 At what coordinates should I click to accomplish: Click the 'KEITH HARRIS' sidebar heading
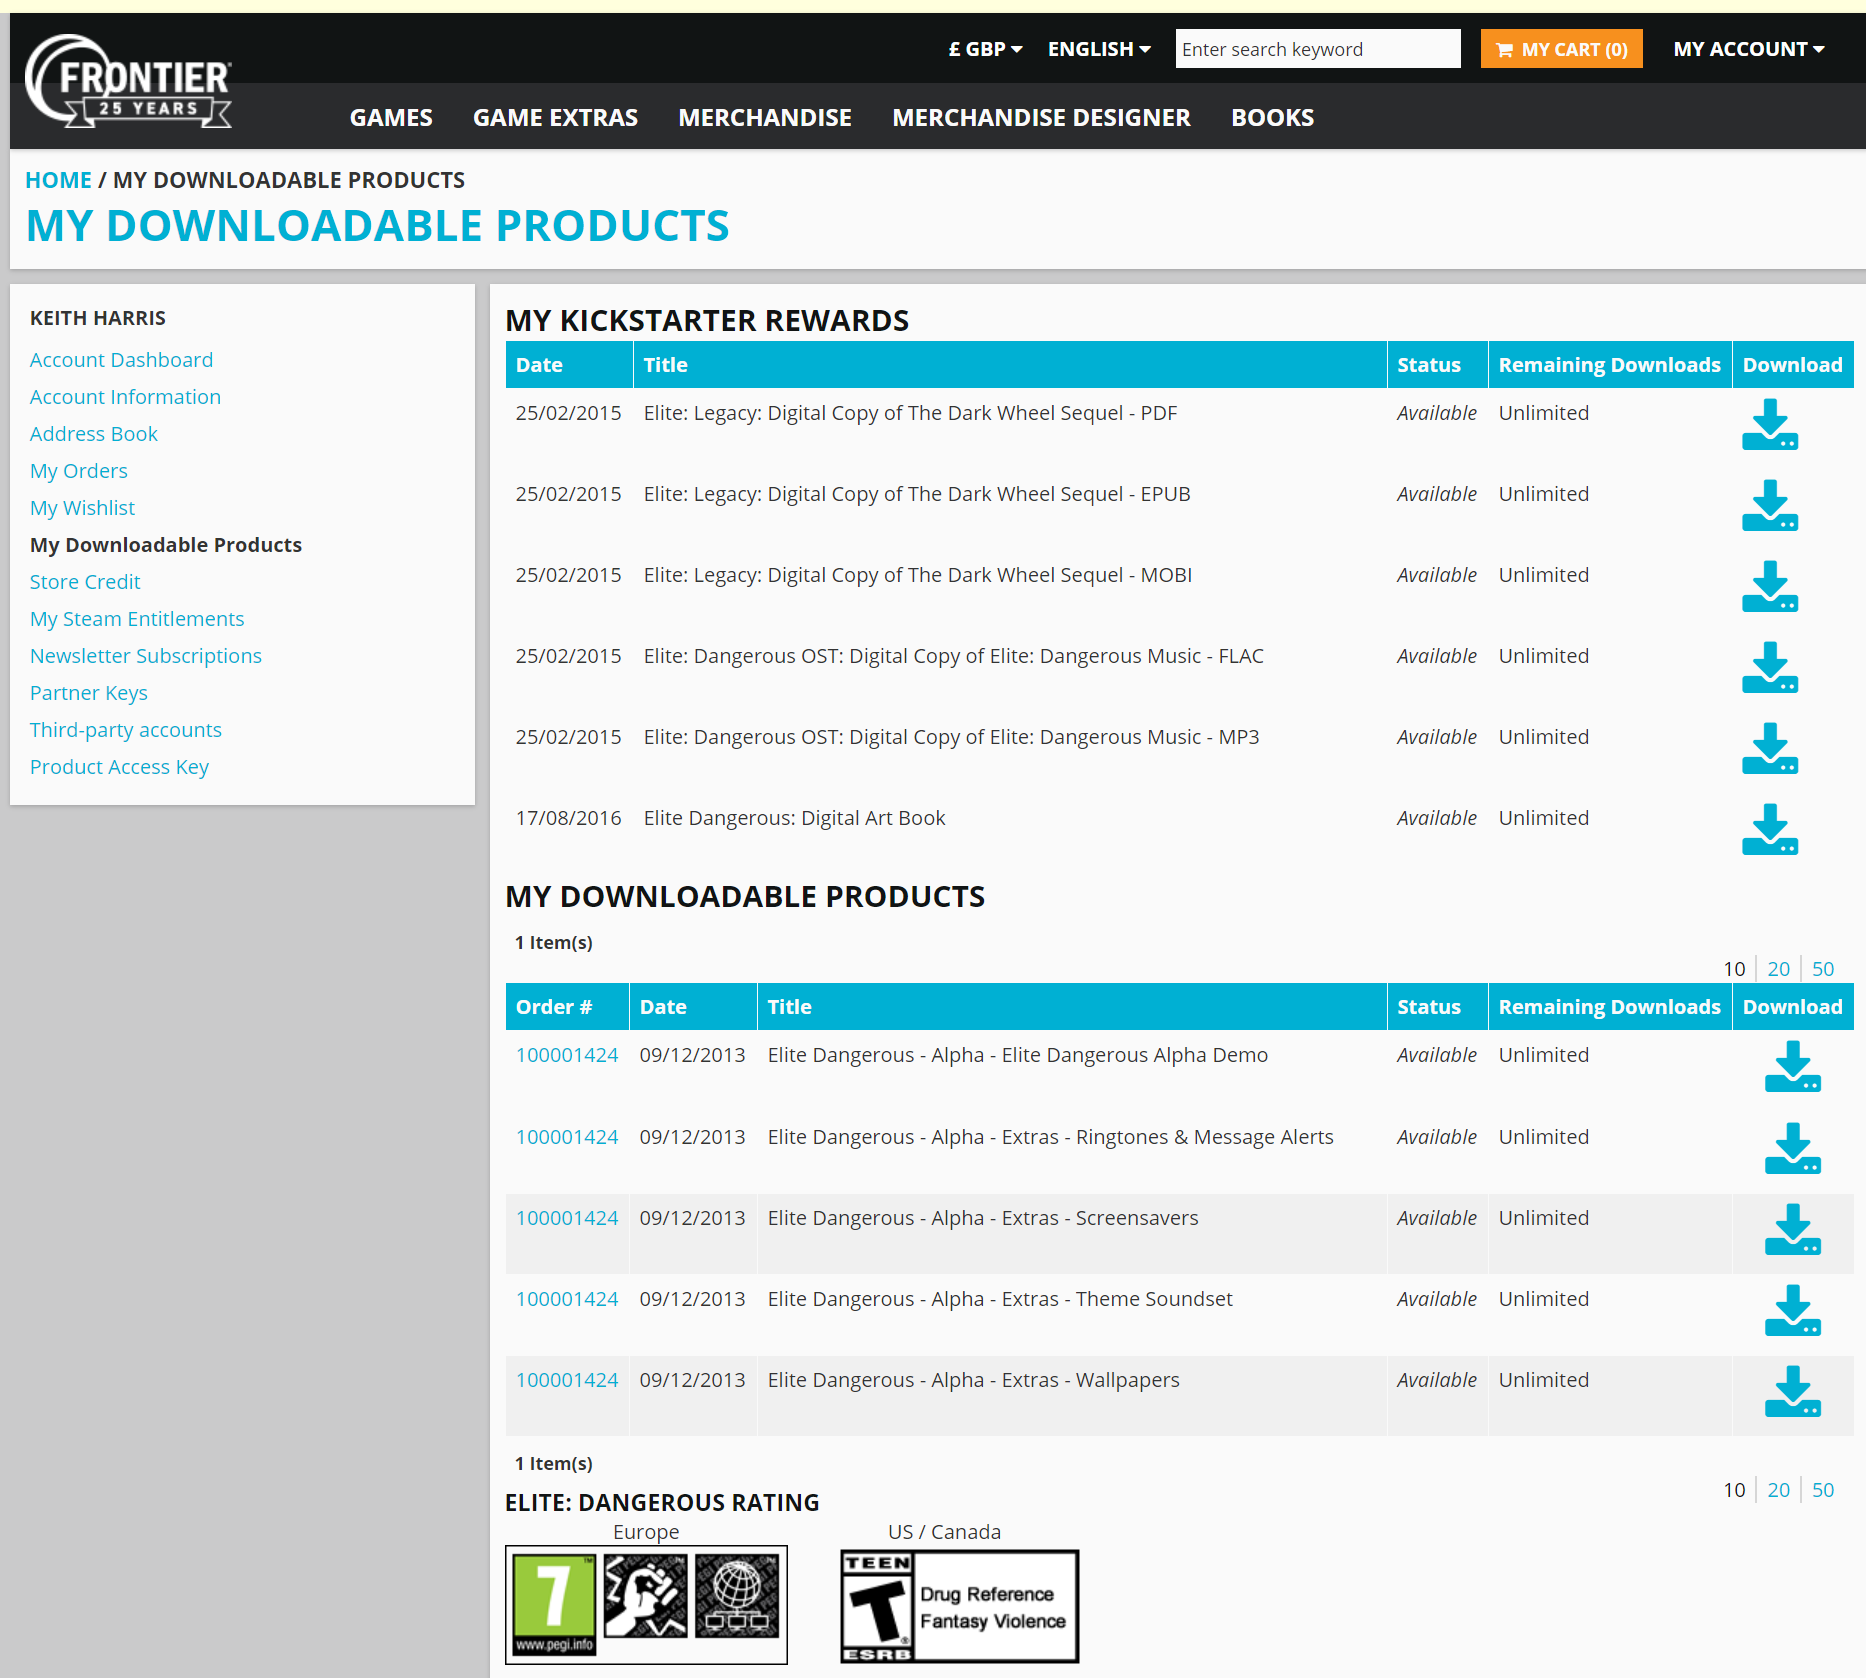pos(98,318)
